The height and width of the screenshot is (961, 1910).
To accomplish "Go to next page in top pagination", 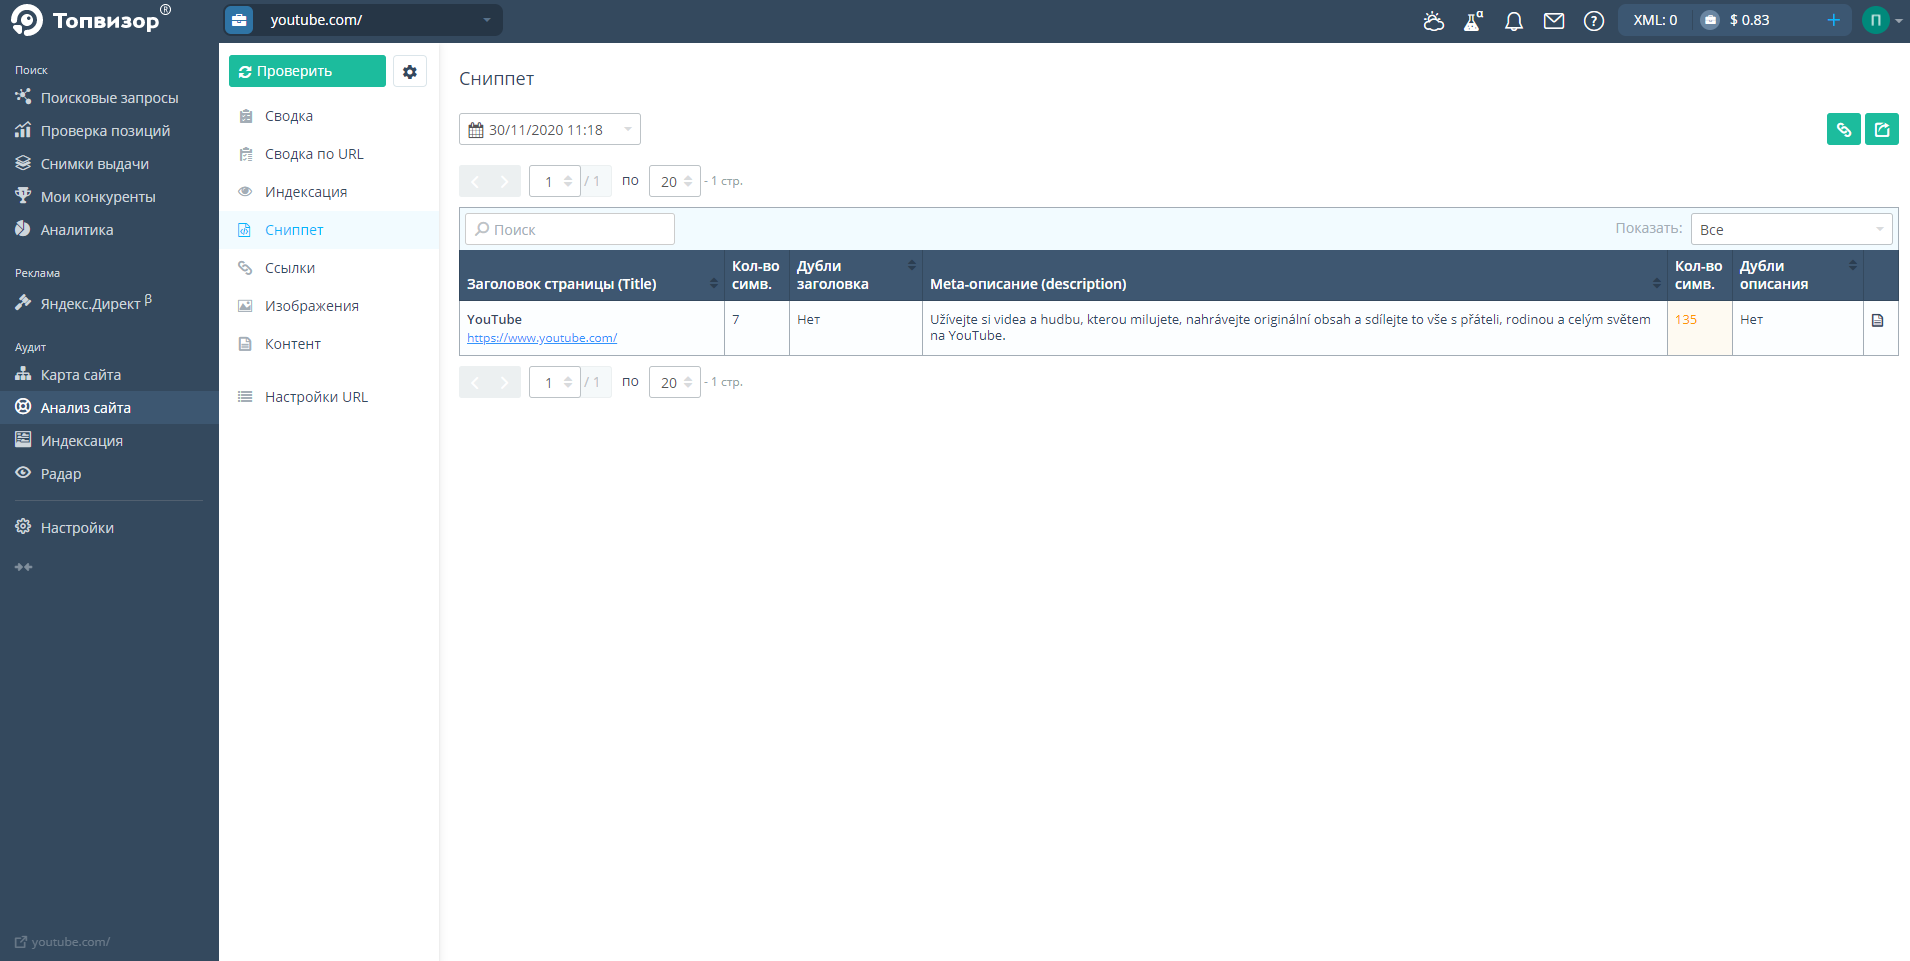I will pos(505,181).
